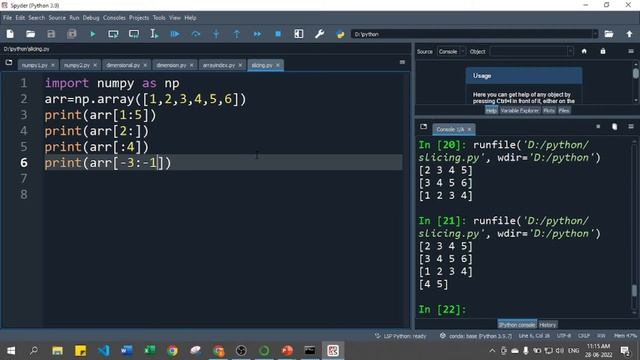Open Windows Start menu
Screen dimensions: 640x360
[x=11, y=350]
